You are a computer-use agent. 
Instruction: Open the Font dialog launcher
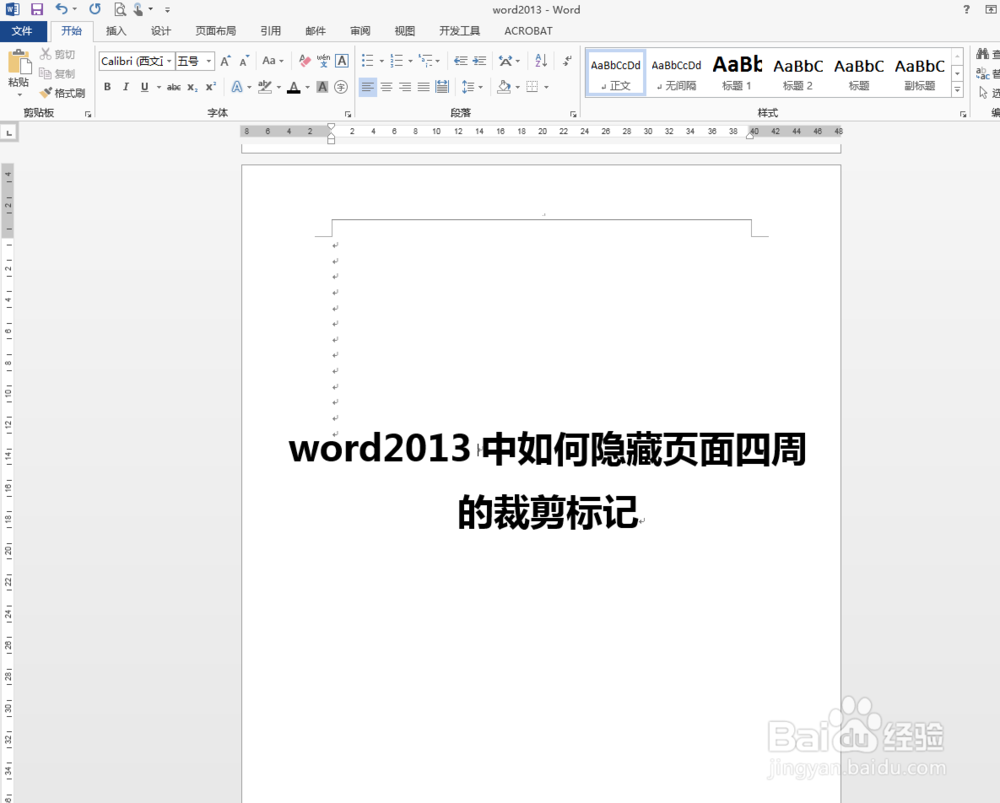[348, 114]
